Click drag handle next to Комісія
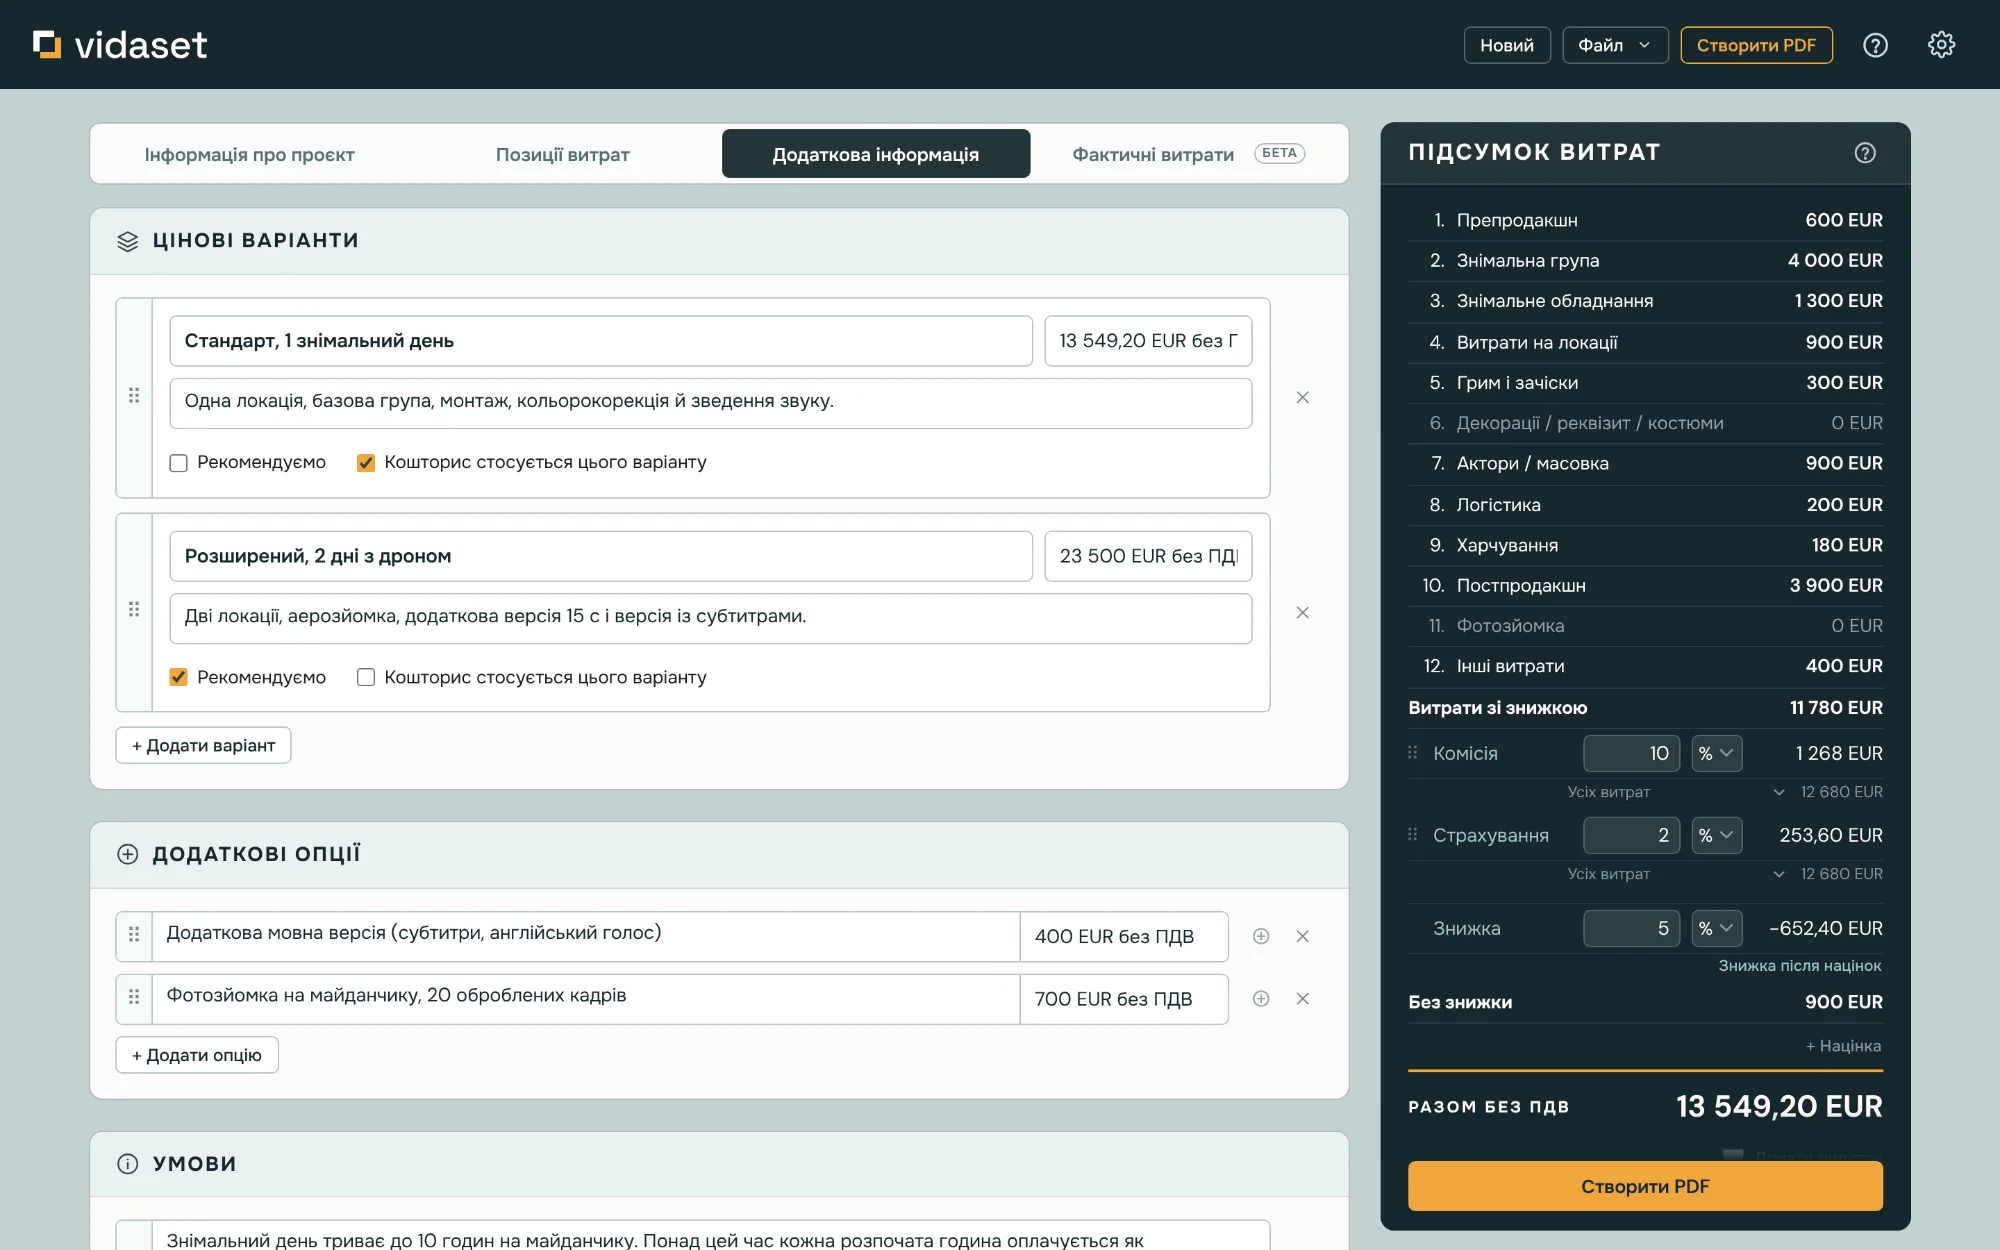 coord(1413,753)
